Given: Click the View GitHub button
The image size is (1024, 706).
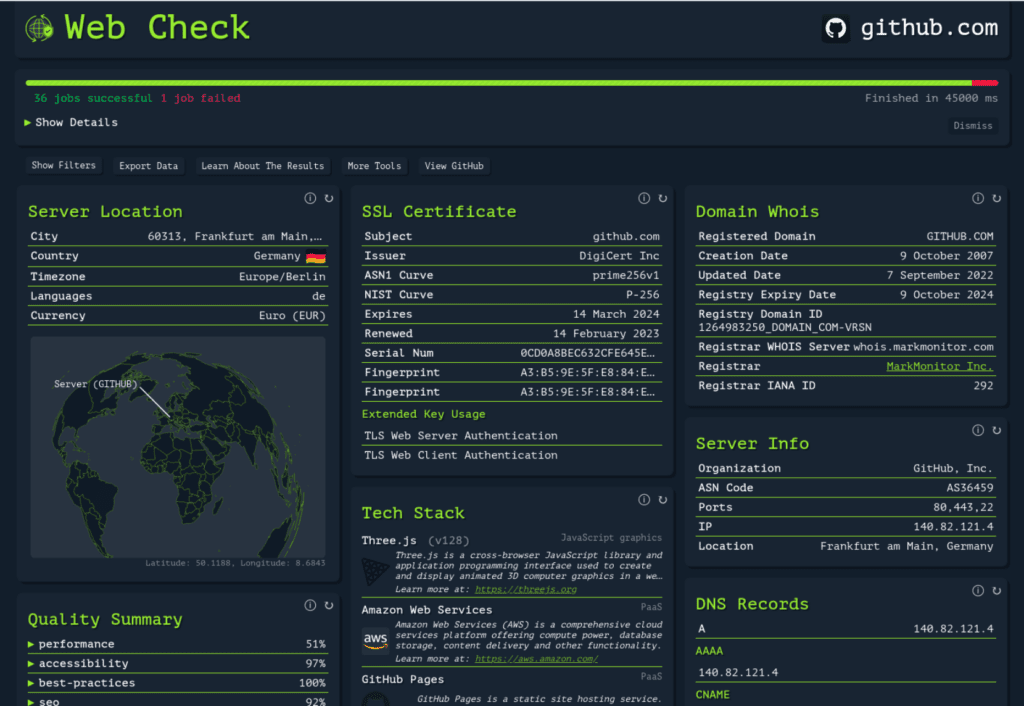Looking at the screenshot, I should click(454, 166).
